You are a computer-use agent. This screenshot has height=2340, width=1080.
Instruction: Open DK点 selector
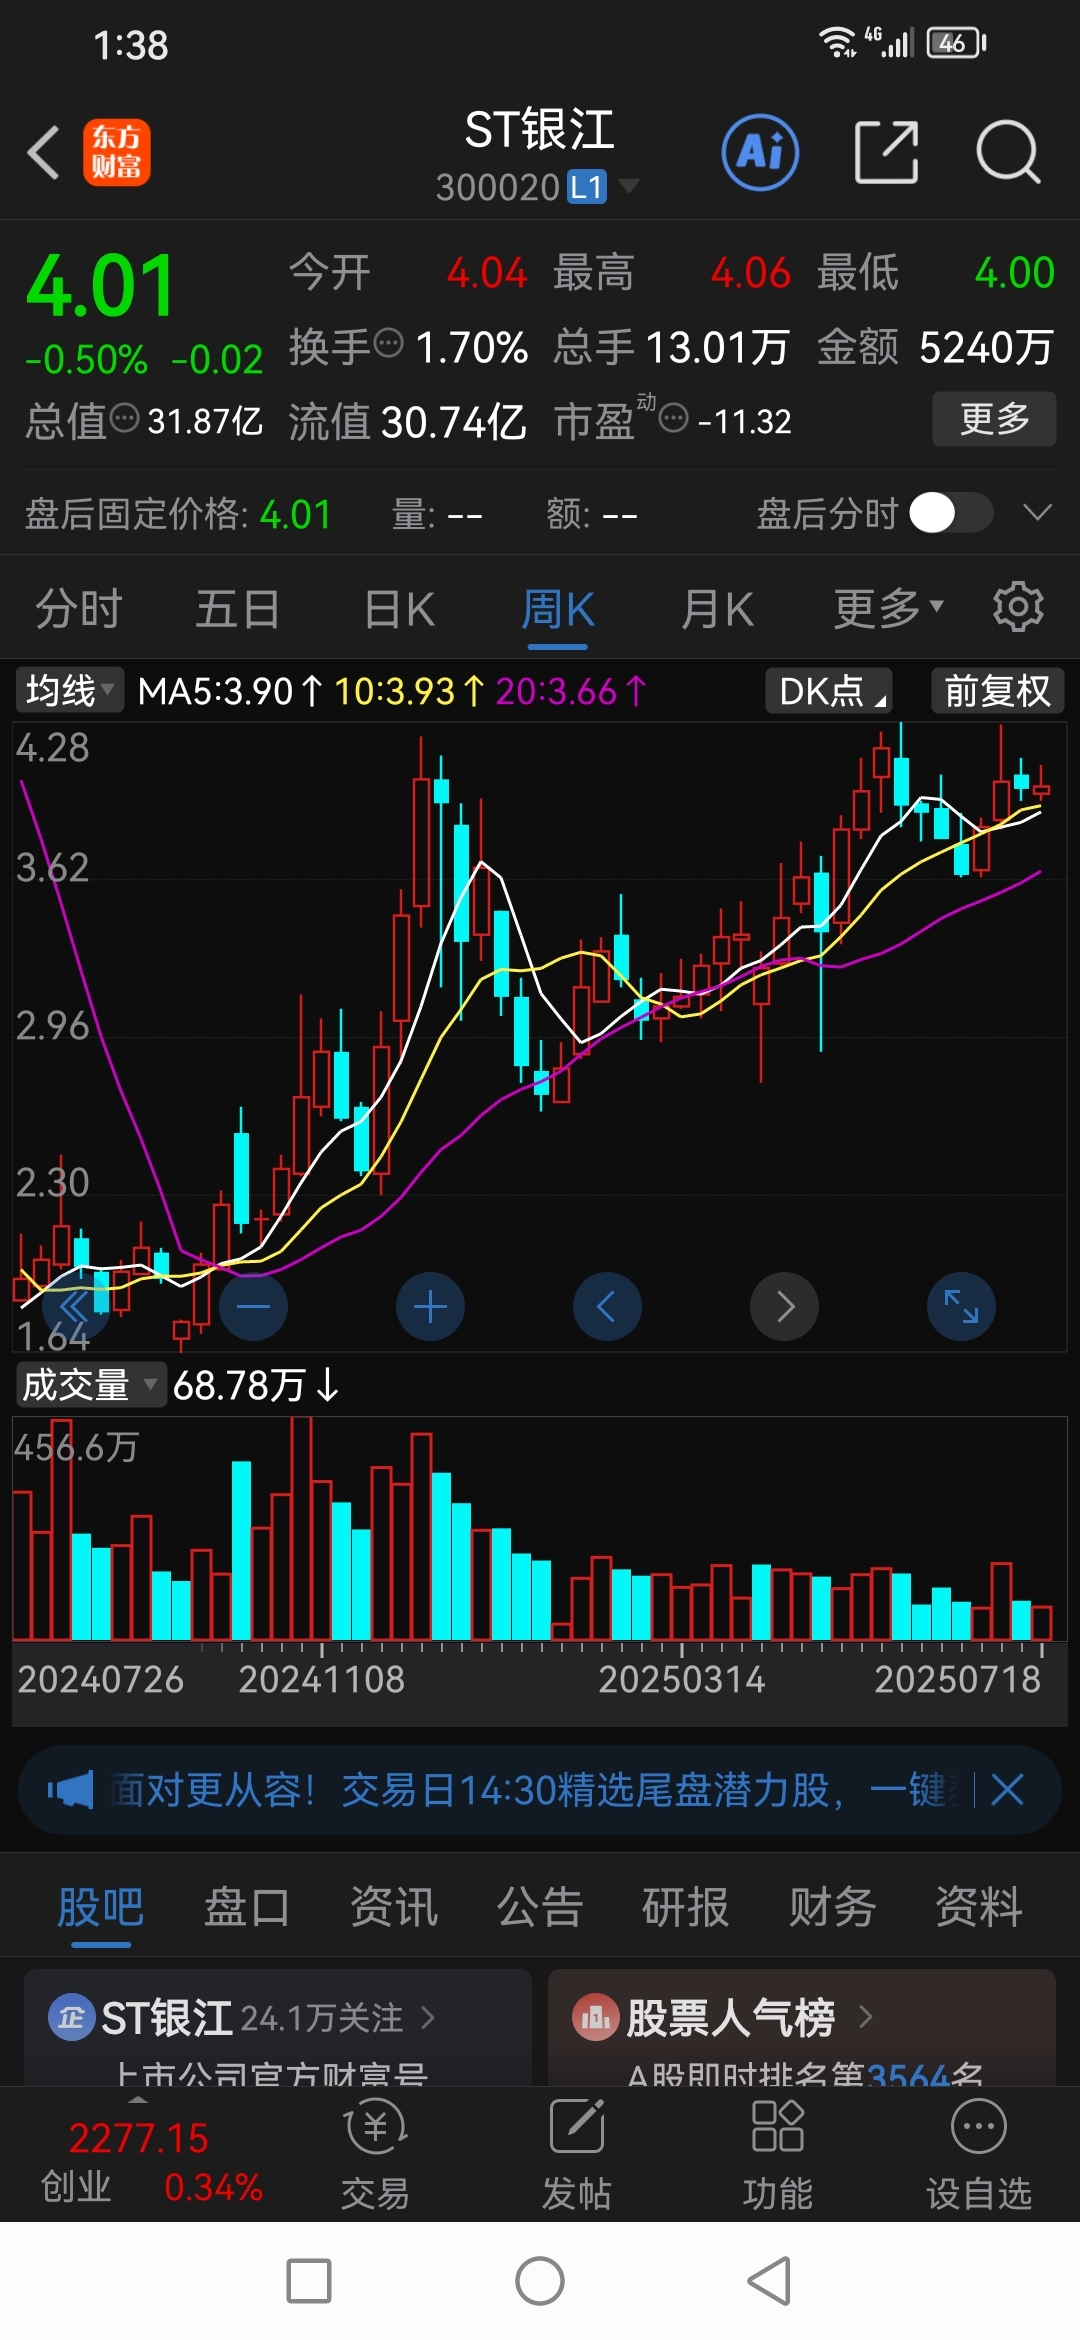coord(829,690)
